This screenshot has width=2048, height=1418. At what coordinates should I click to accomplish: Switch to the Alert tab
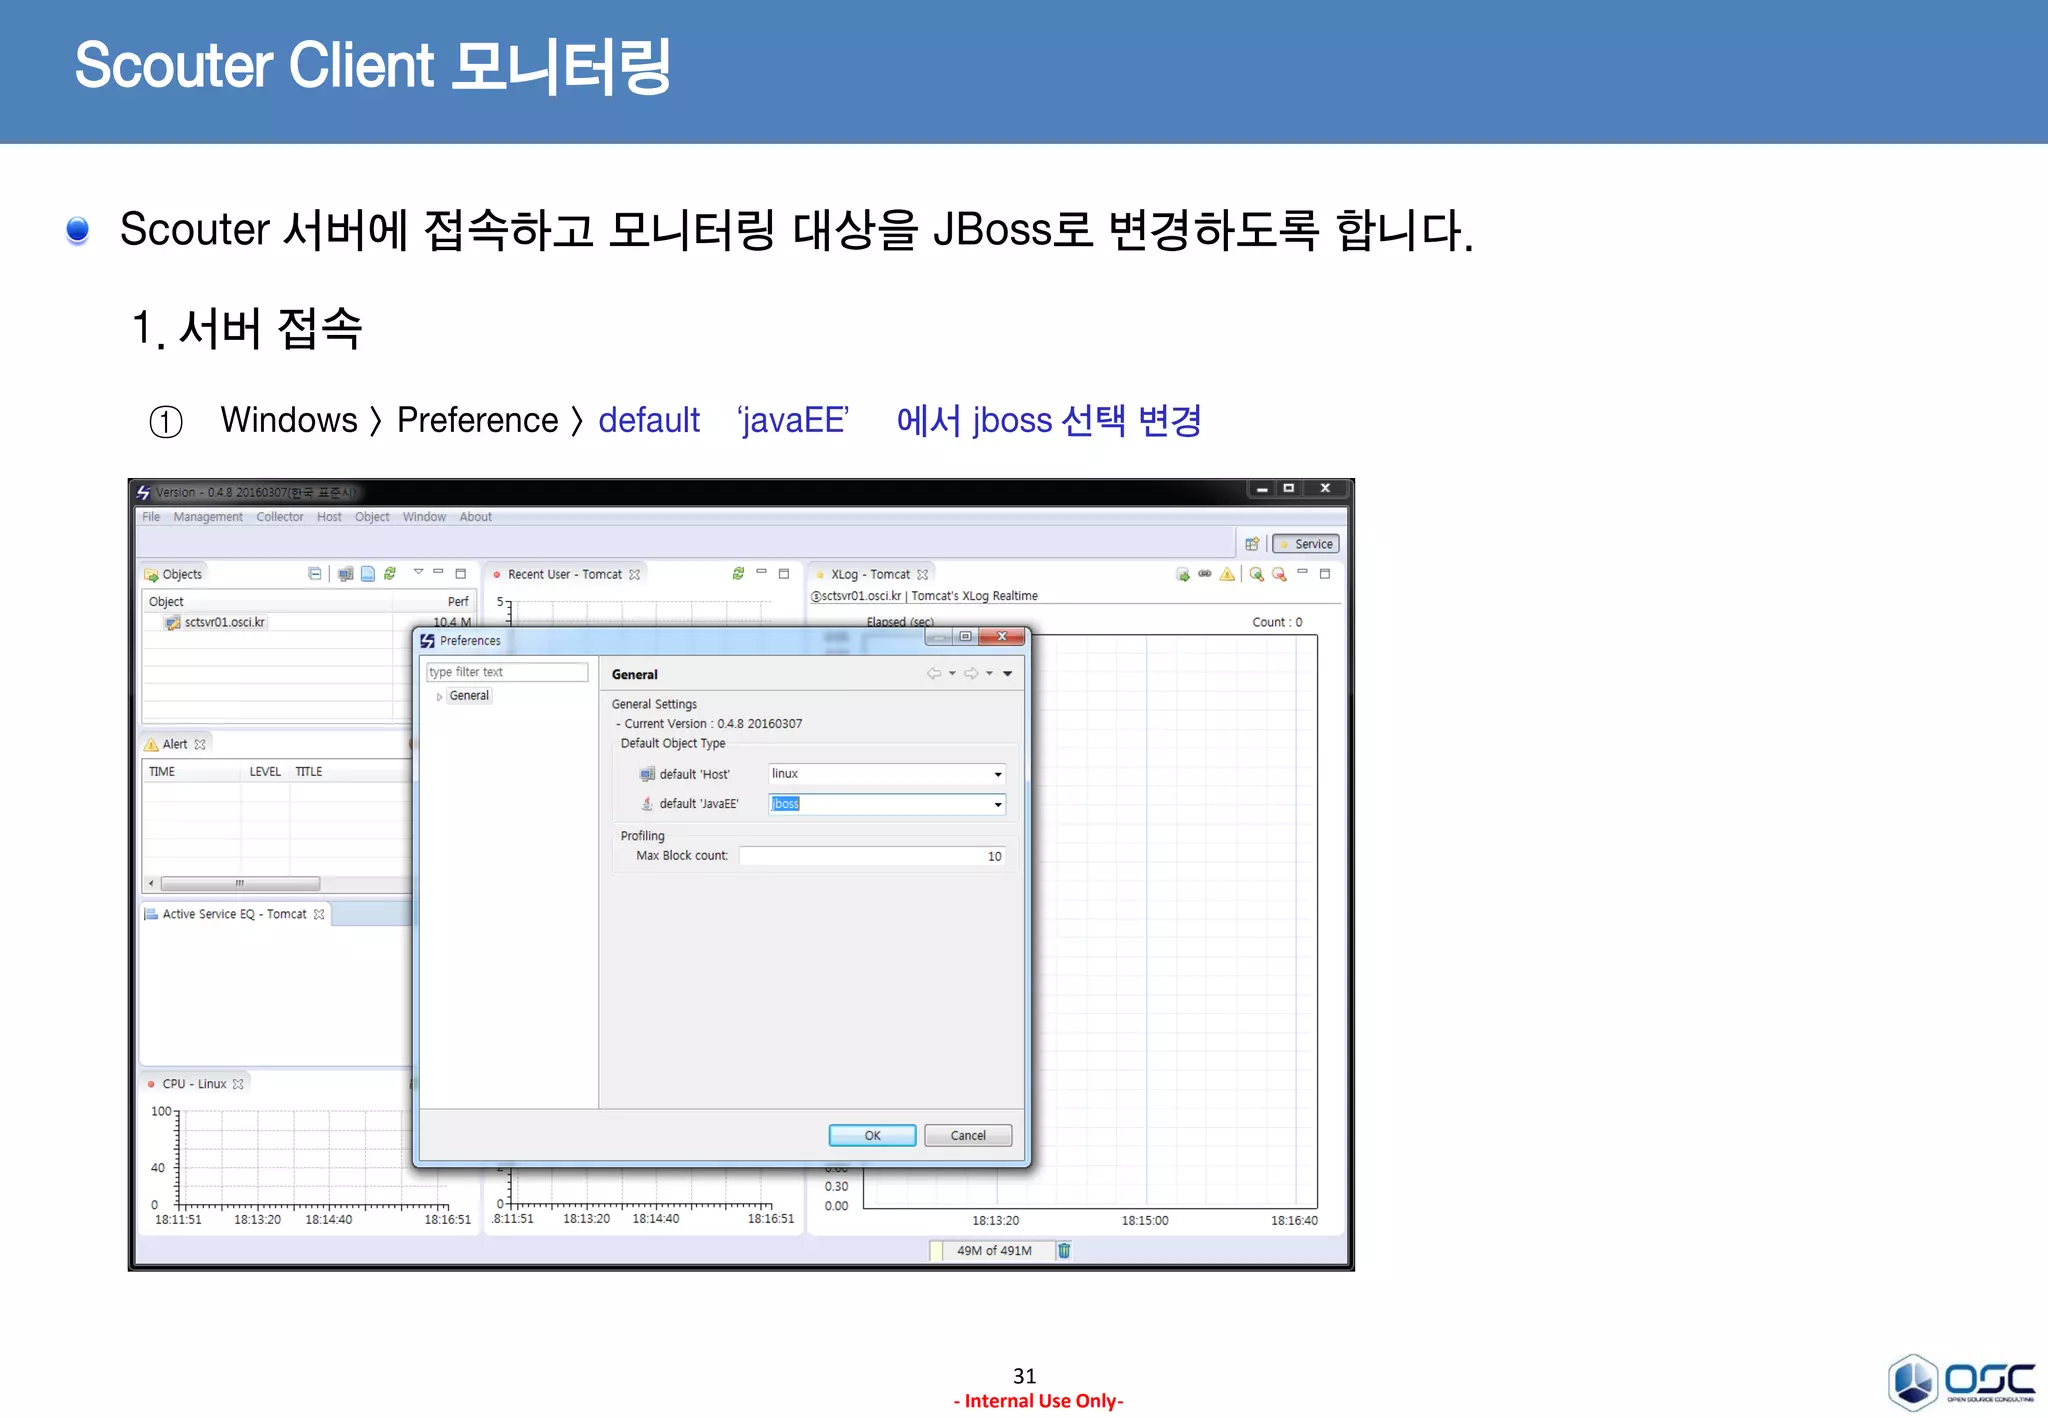point(175,744)
